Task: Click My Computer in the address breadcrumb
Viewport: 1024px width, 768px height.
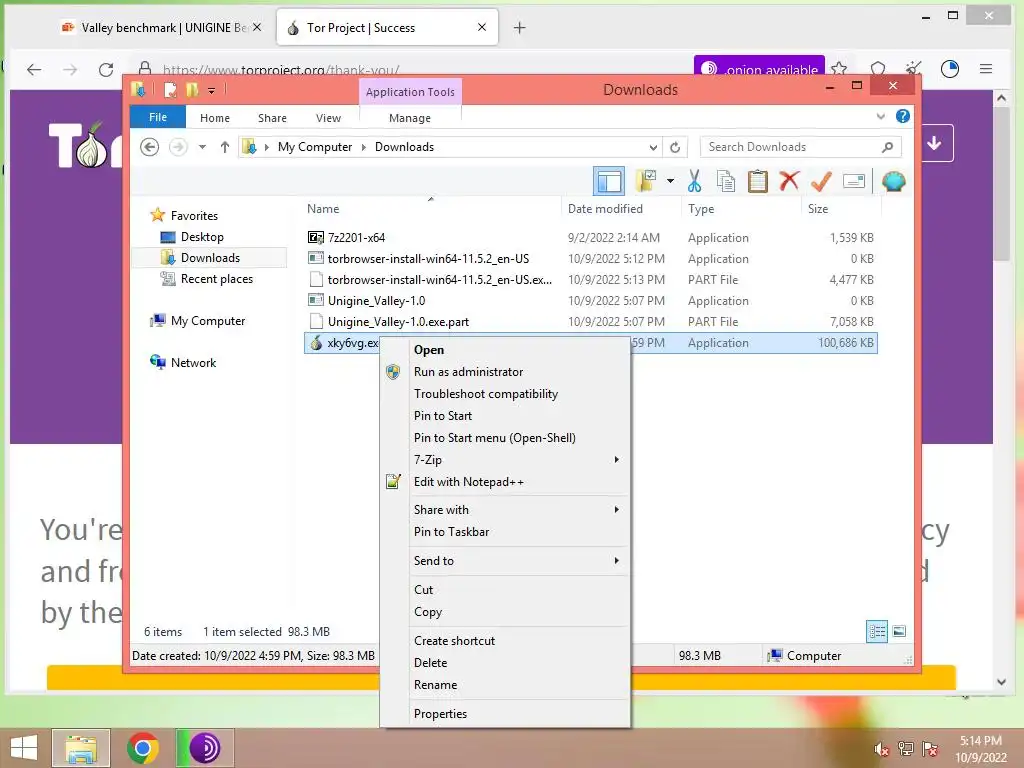Action: pyautogui.click(x=315, y=147)
